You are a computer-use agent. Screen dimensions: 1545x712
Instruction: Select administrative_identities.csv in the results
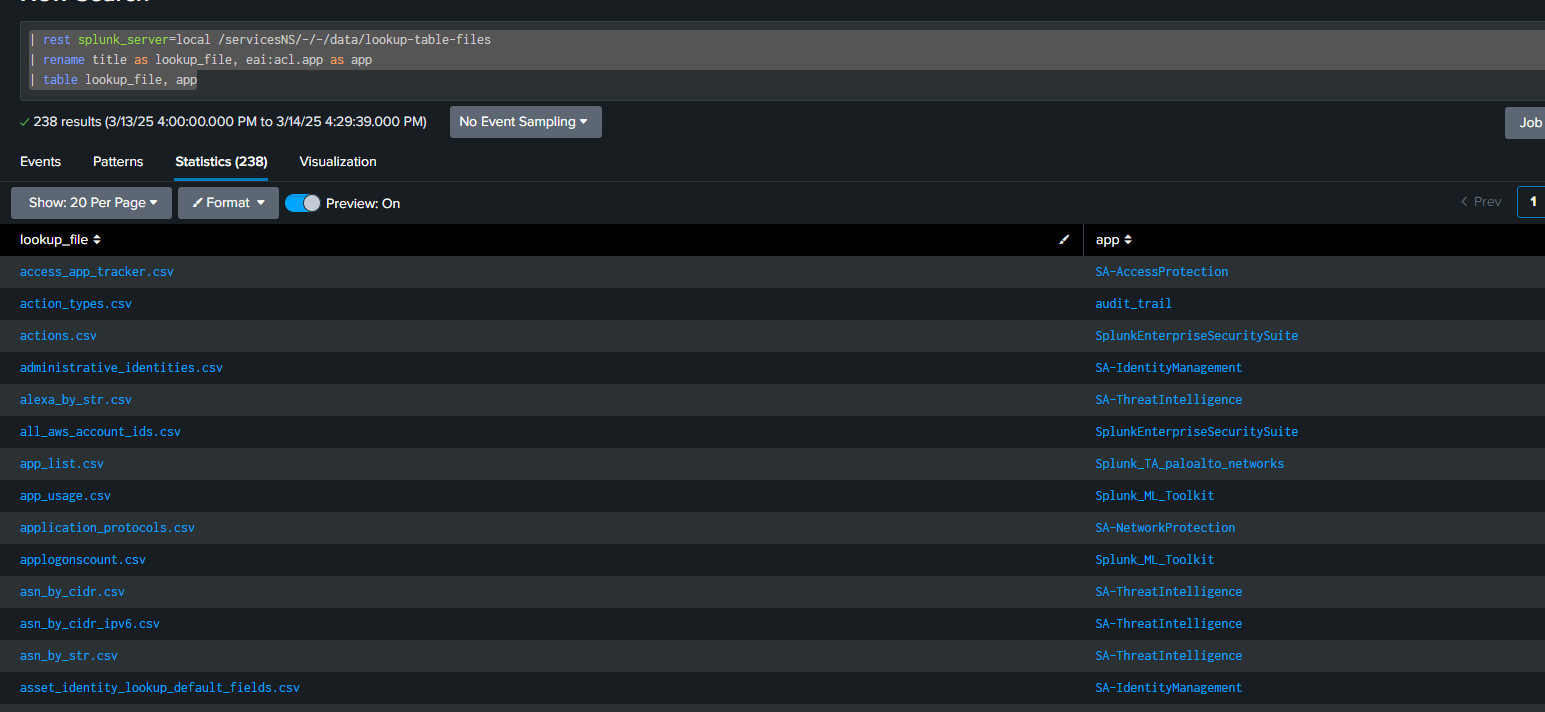pyautogui.click(x=121, y=368)
